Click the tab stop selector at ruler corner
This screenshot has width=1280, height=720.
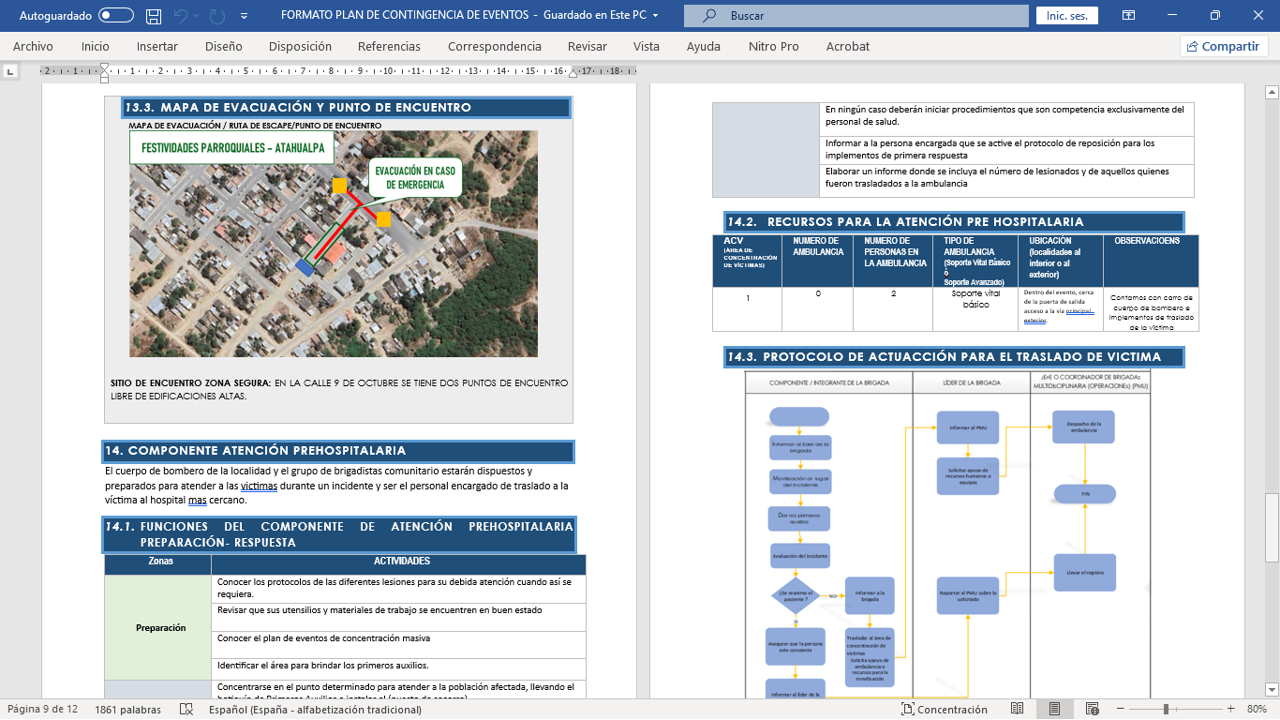click(11, 71)
